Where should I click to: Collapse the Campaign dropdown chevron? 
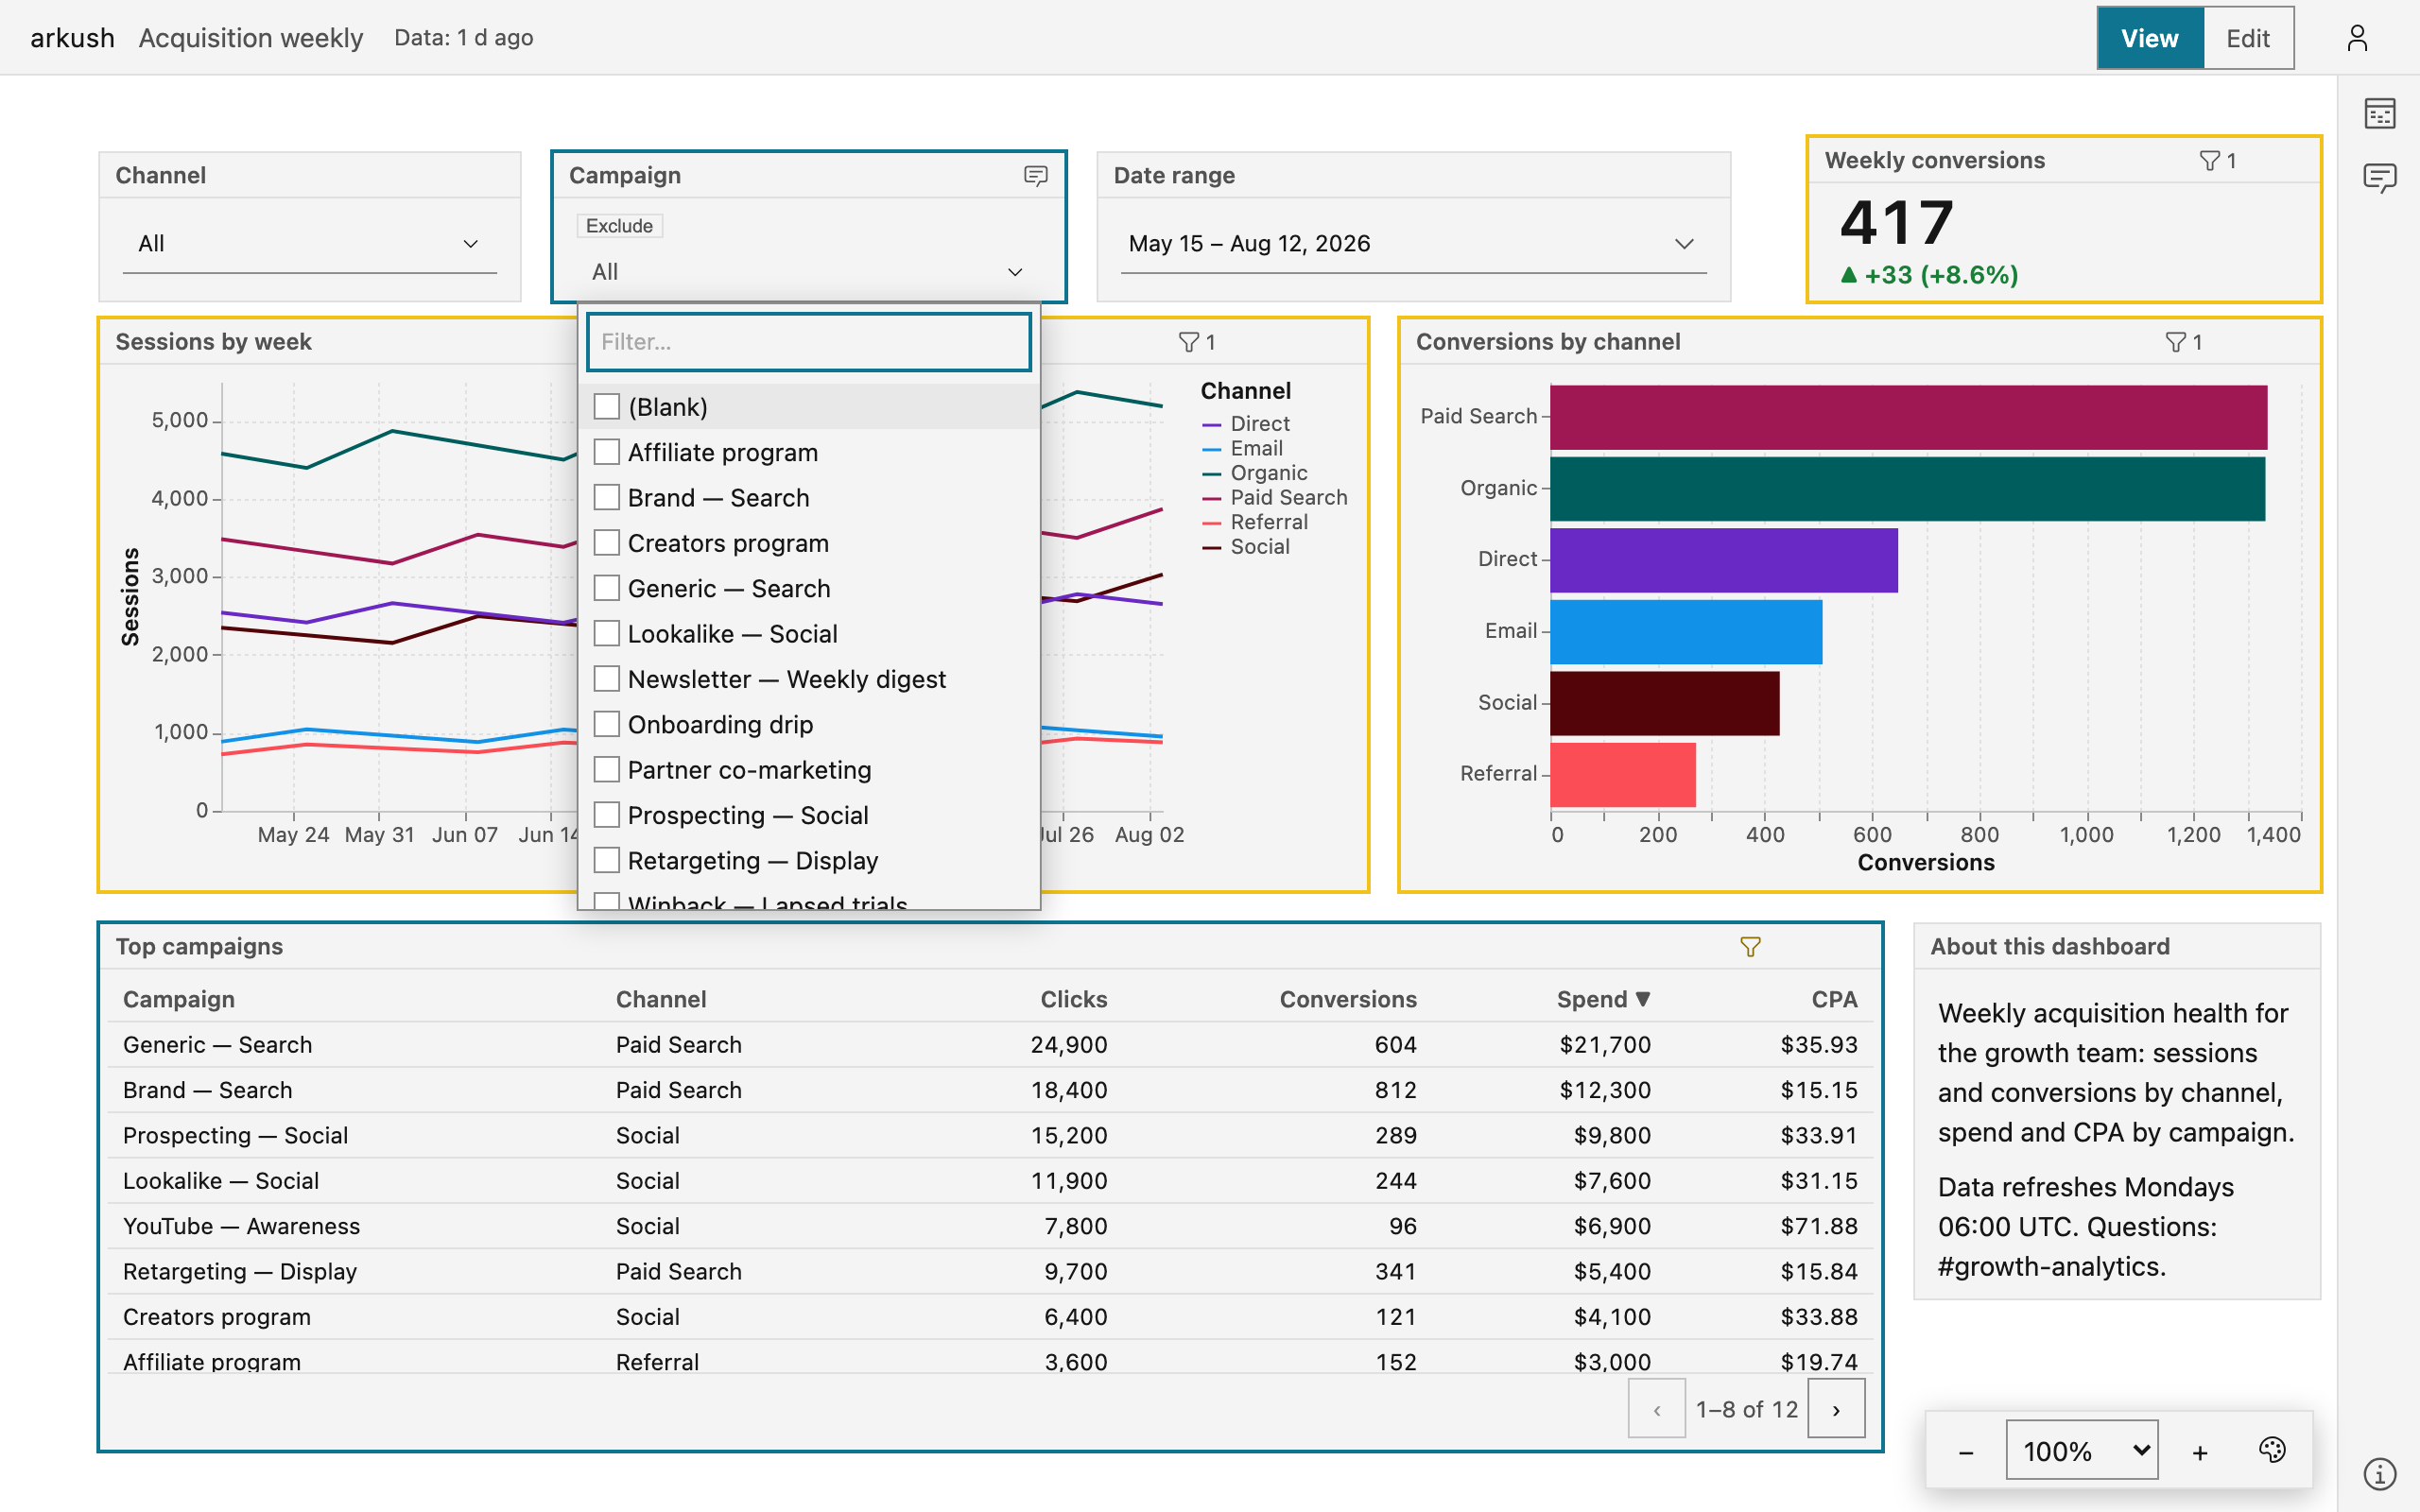point(1015,272)
